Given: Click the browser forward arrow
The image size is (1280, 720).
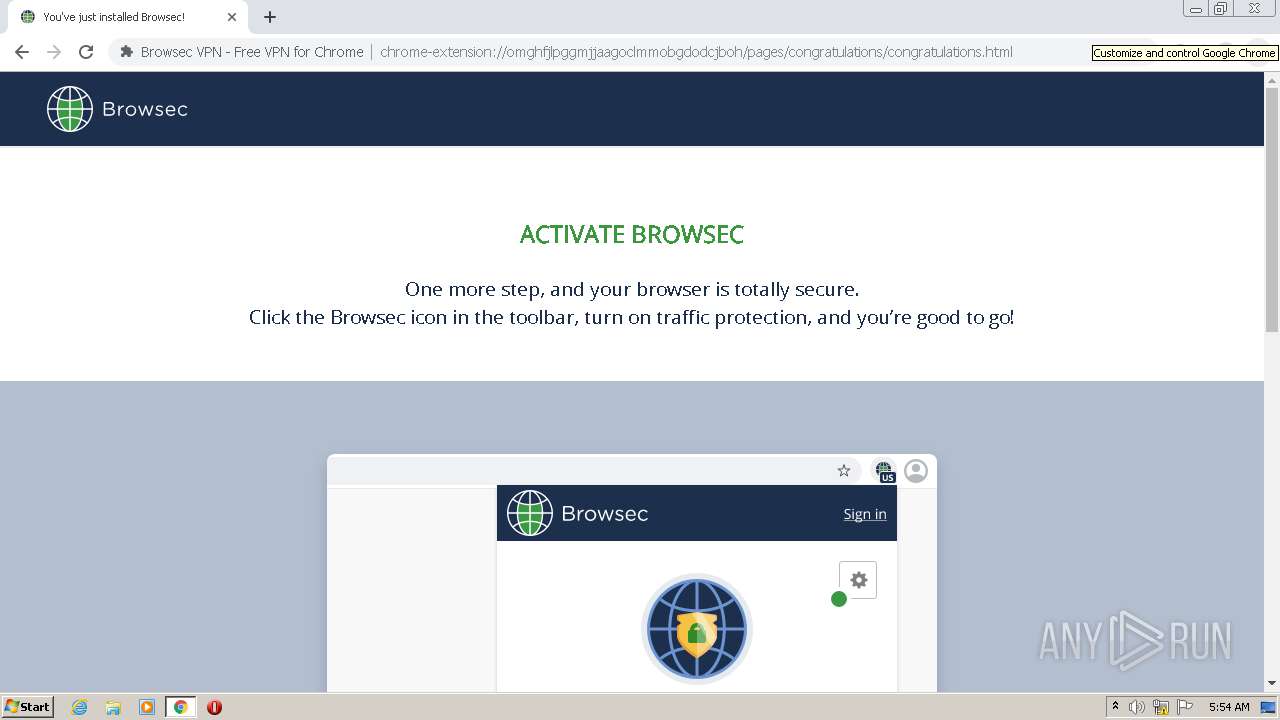Looking at the screenshot, I should [x=54, y=52].
